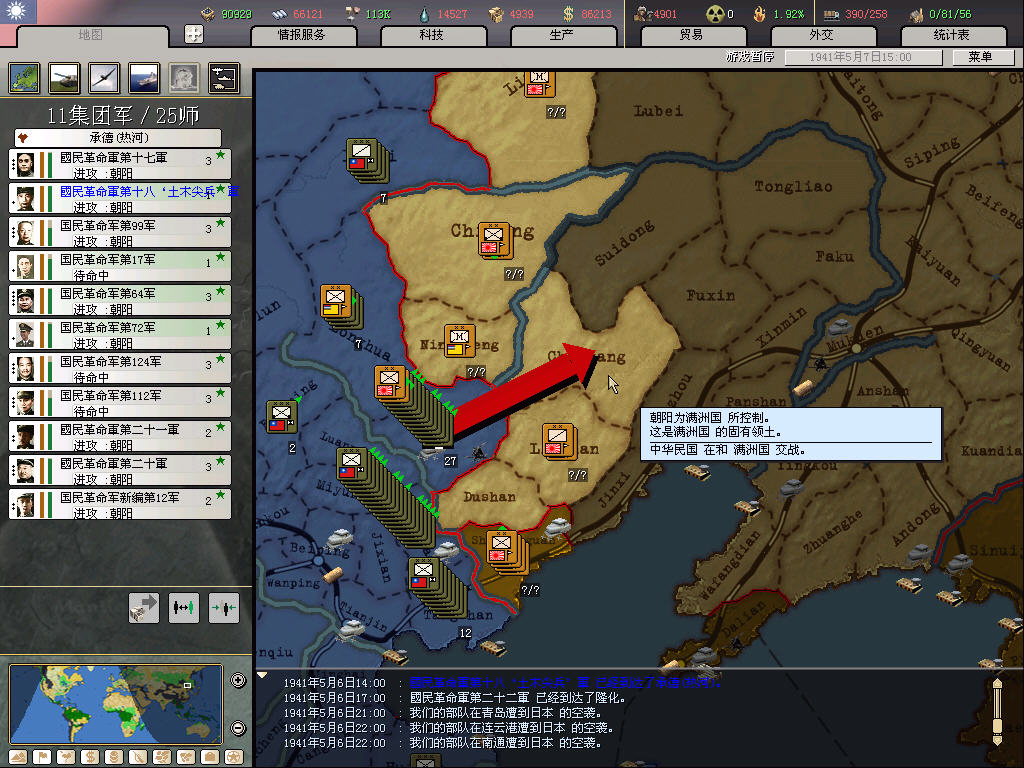
Task: Open the 情报服务 intelligence tab
Action: [x=302, y=35]
